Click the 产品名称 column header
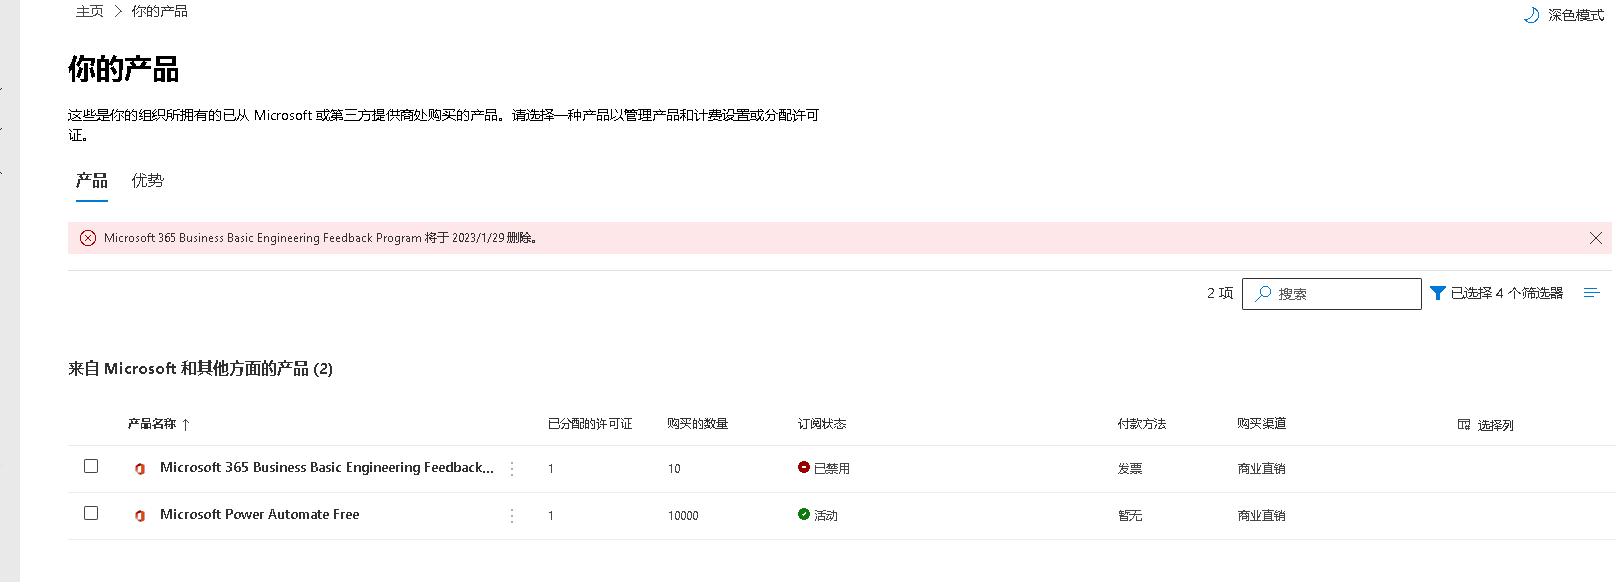 [x=152, y=424]
